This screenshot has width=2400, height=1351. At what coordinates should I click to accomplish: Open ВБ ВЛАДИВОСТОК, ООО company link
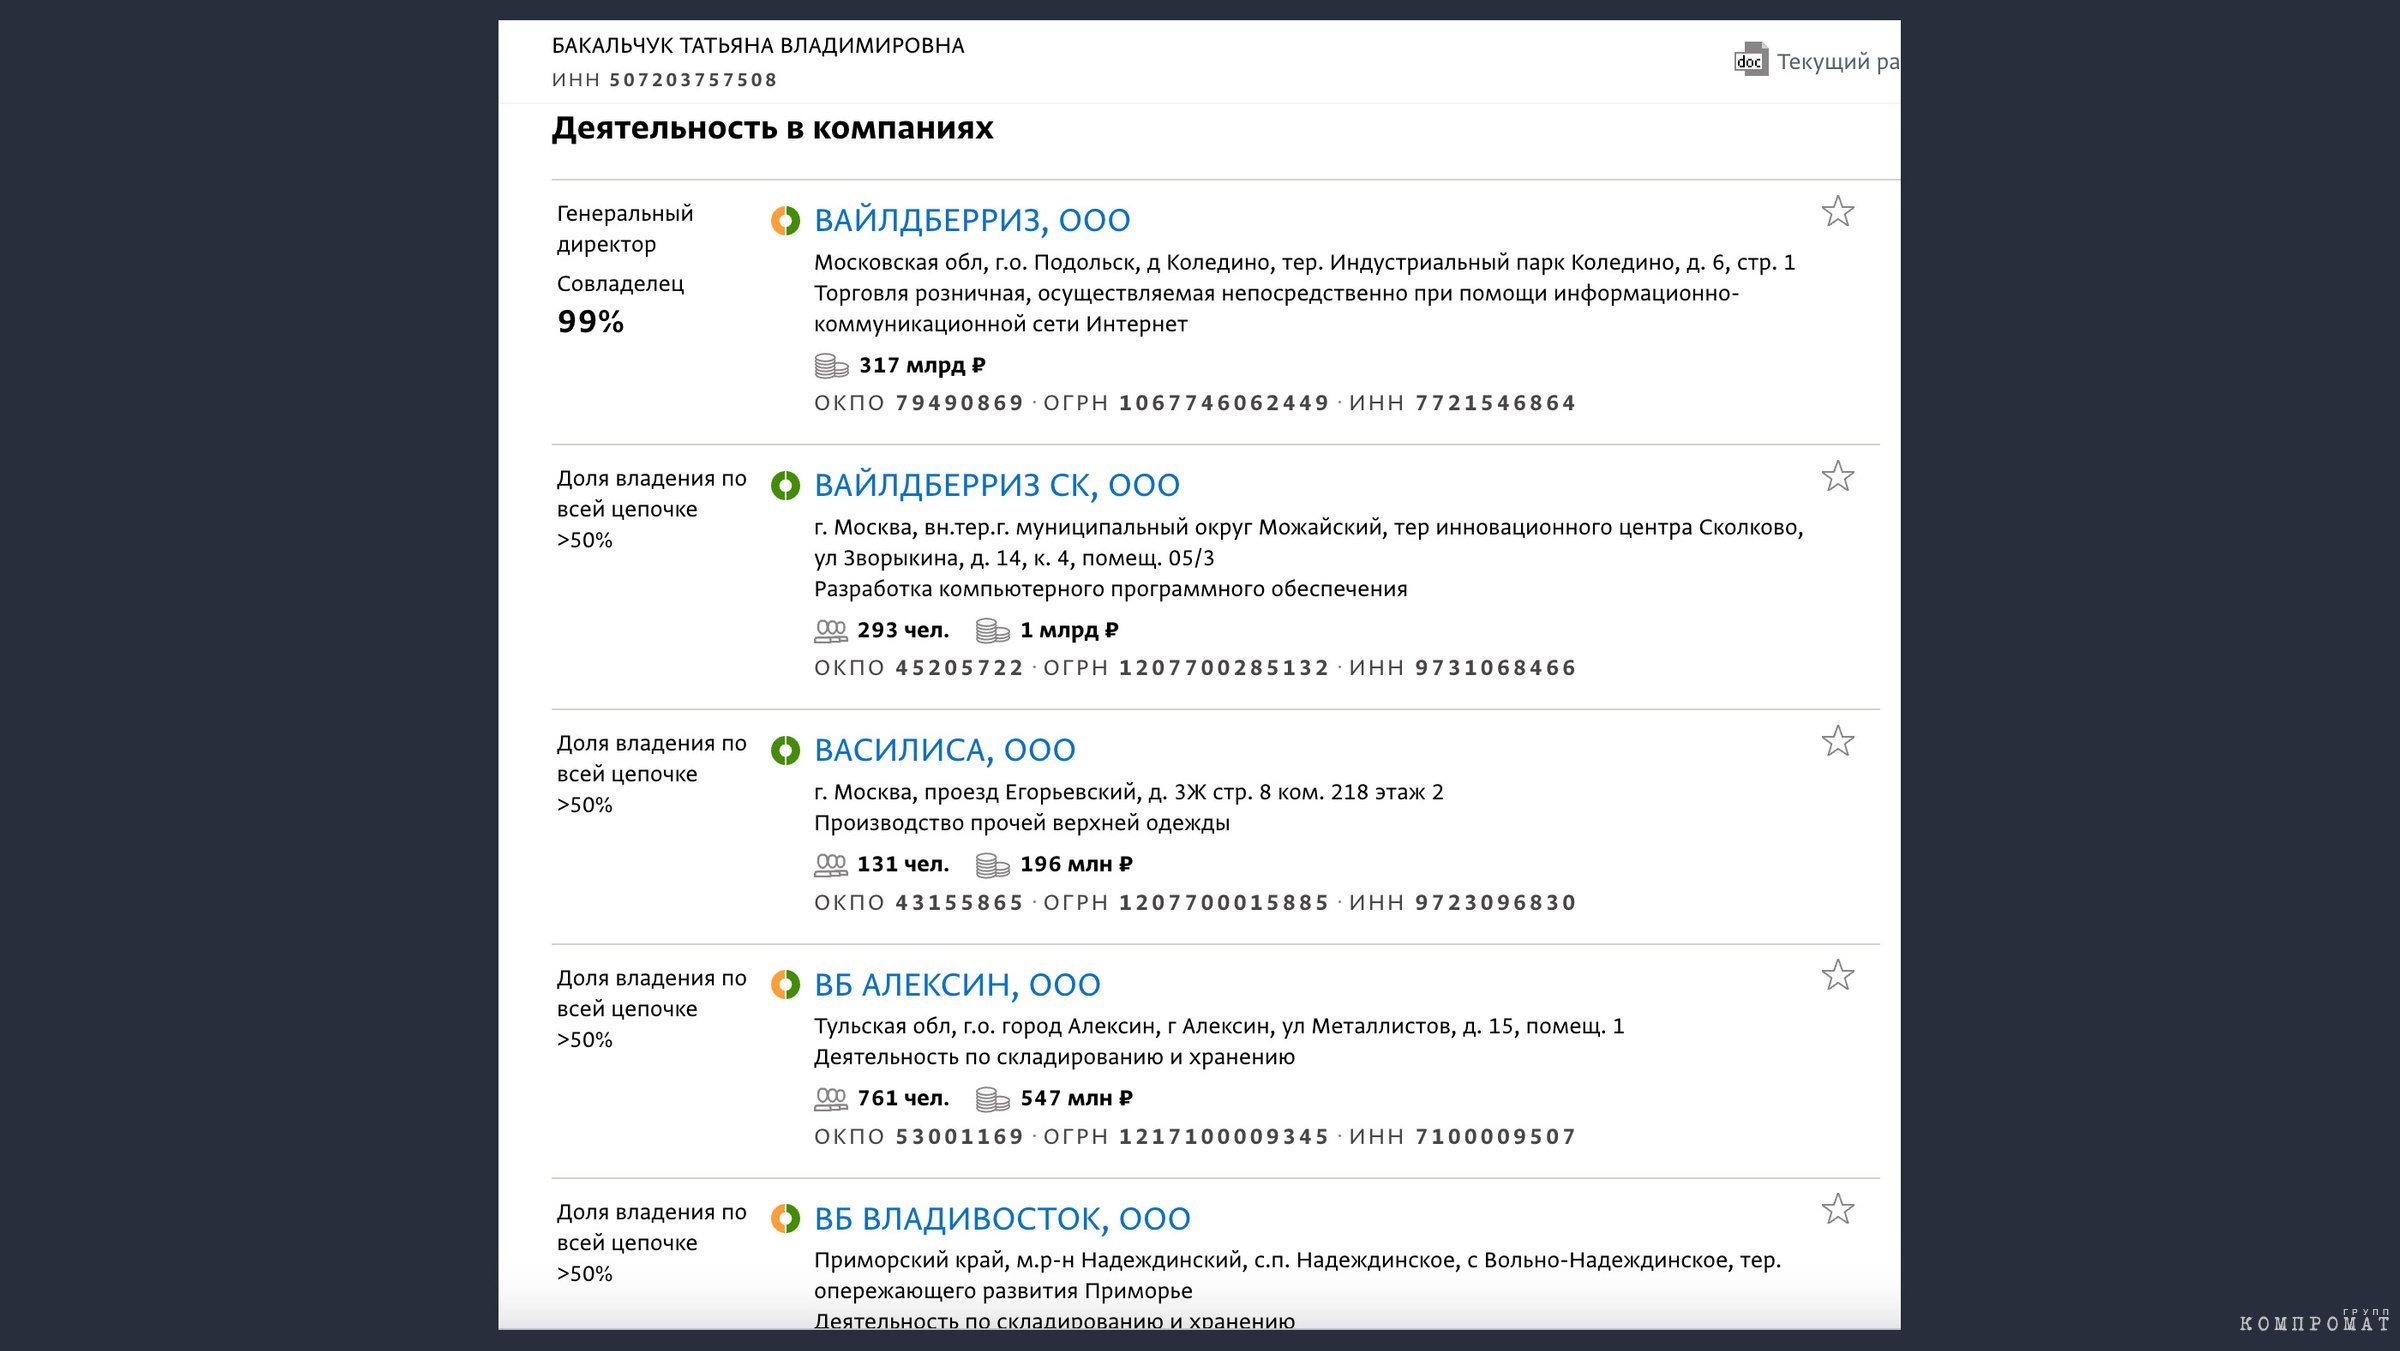[1002, 1219]
